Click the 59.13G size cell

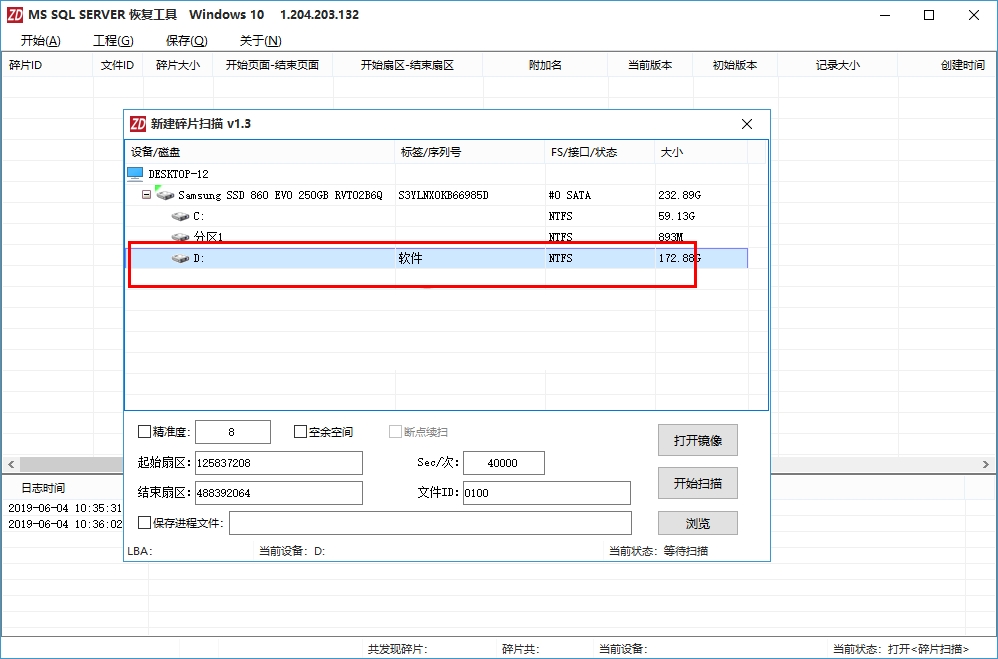tap(677, 216)
